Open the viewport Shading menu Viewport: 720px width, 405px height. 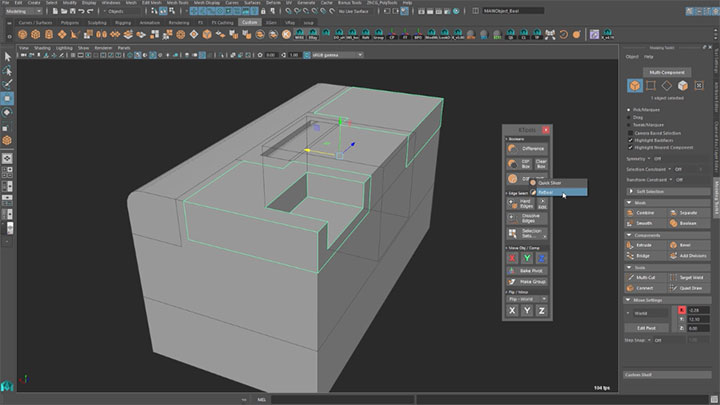tap(42, 48)
